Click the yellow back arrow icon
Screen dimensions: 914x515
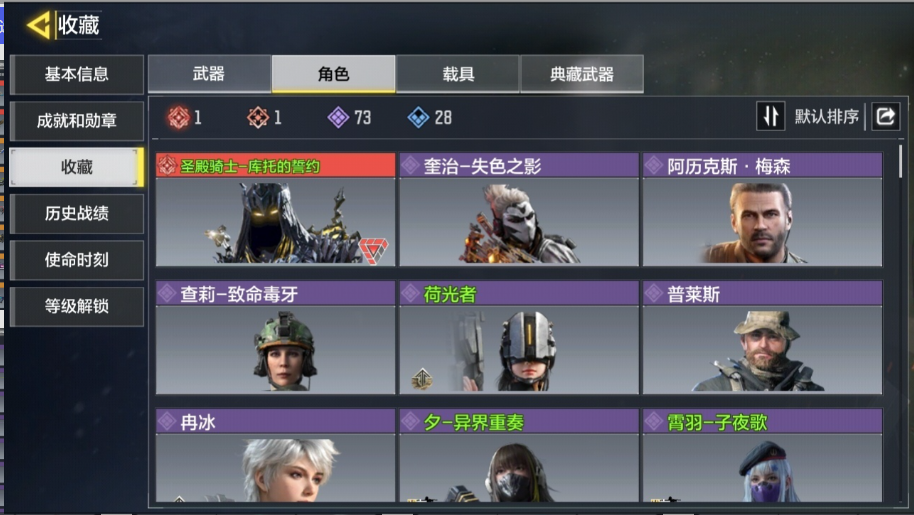(38, 25)
